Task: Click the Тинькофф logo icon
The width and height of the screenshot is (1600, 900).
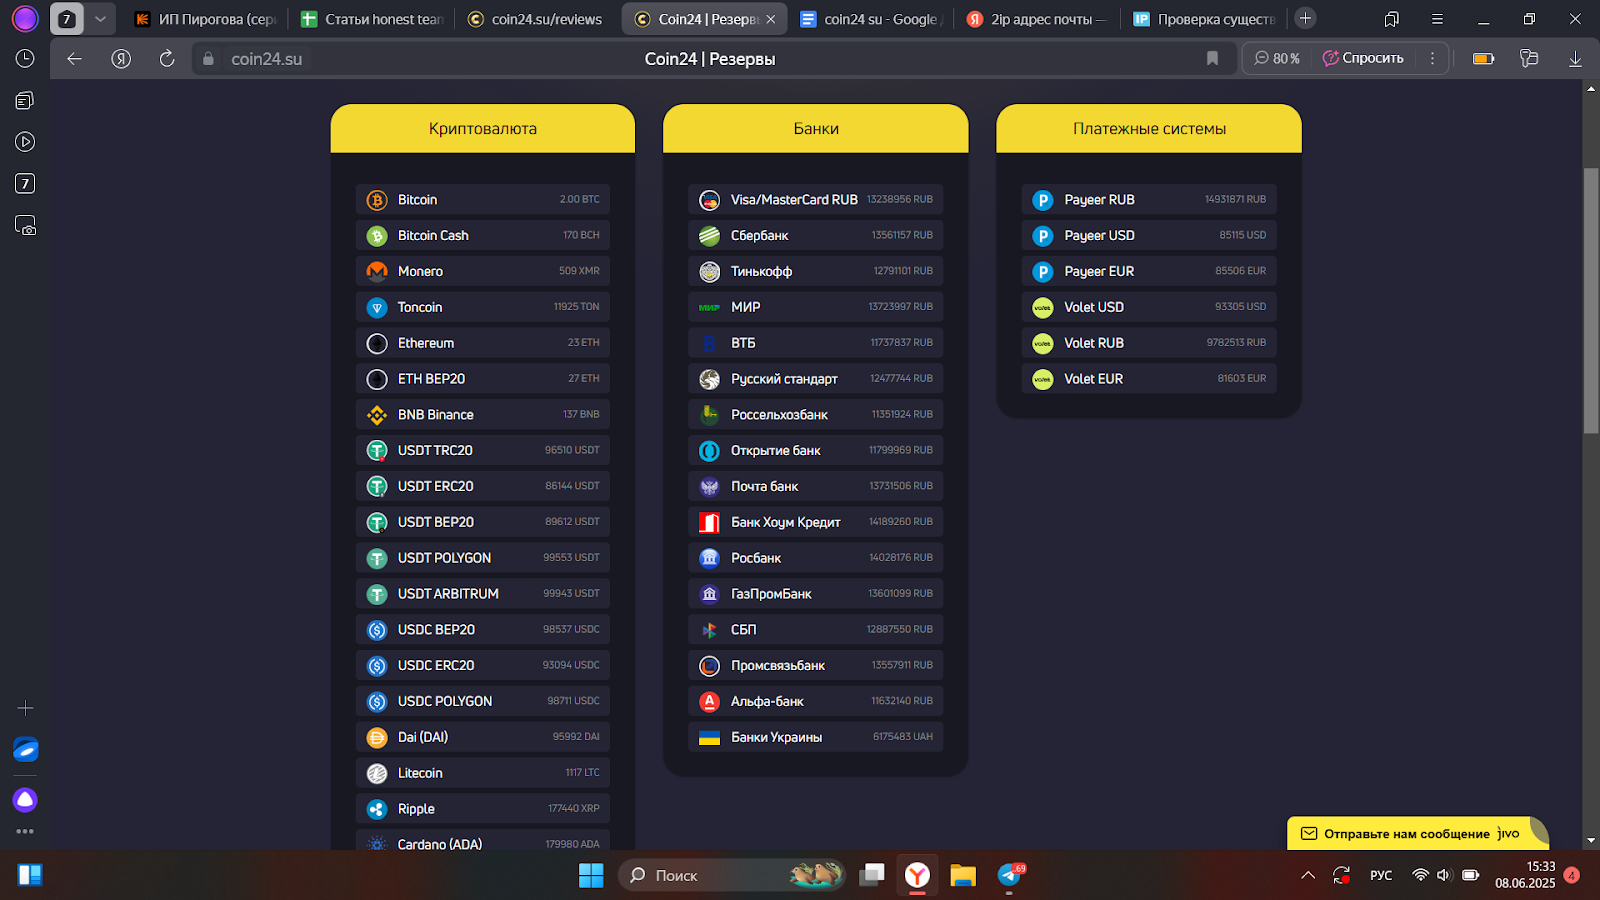Action: pyautogui.click(x=709, y=271)
